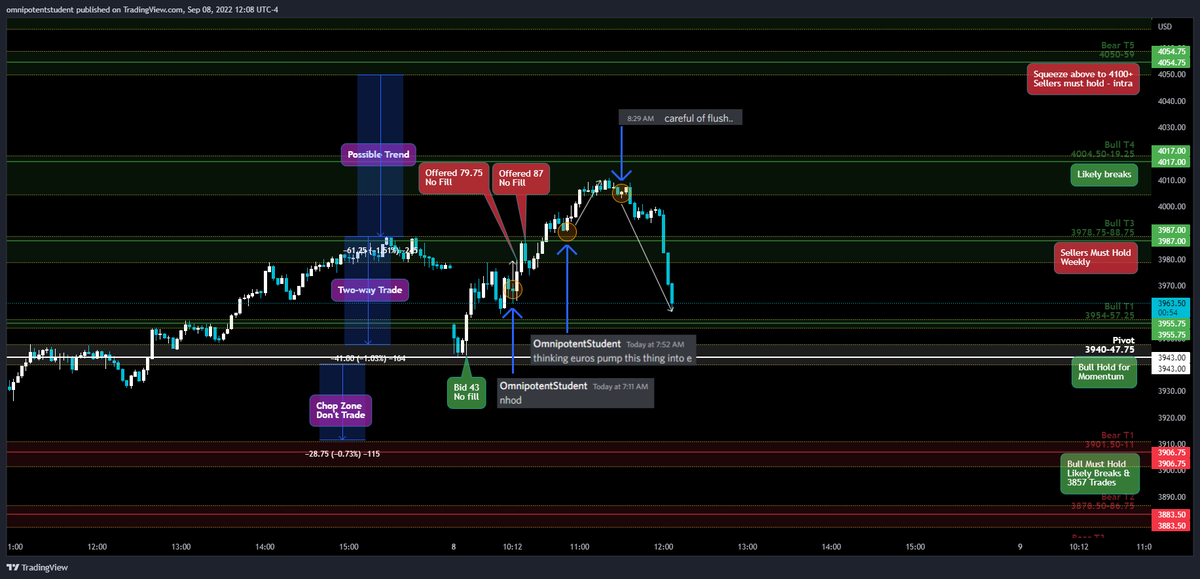Viewport: 1200px width, 579px height.
Task: Click the "Bear T5 4050-59" level text
Action: tap(1116, 50)
